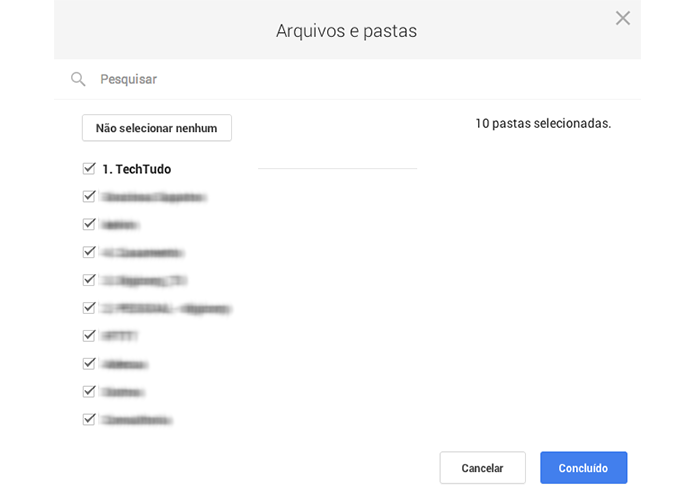Toggle the last folder checkbox in list
Image resolution: width=695 pixels, height=500 pixels.
pyautogui.click(x=89, y=419)
